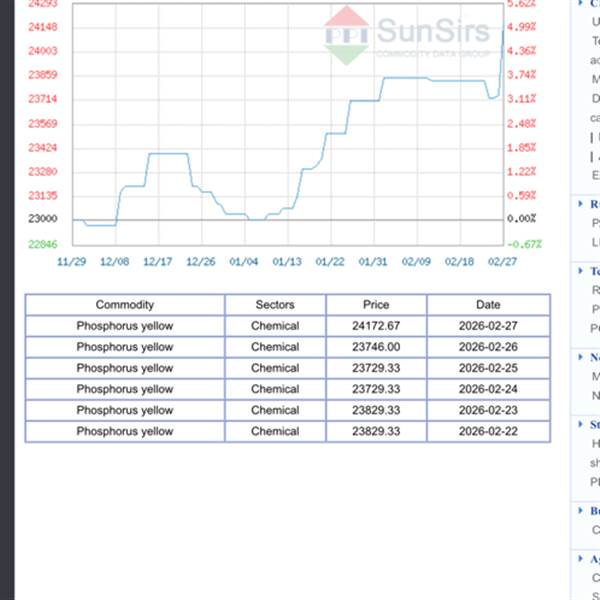Image resolution: width=600 pixels, height=600 pixels.
Task: Click the 23829.33 price for 2026-02-23
Action: (x=376, y=410)
